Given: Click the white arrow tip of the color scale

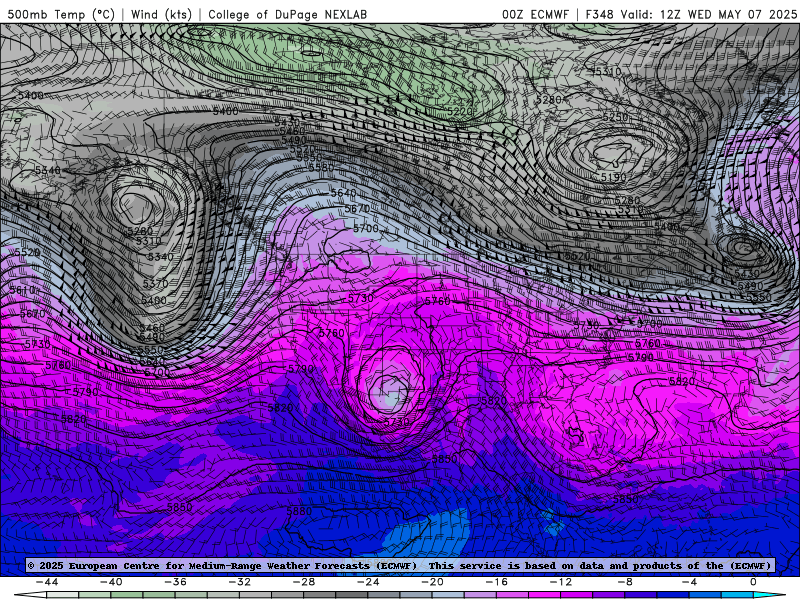Looking at the screenshot, I should click(30, 595).
